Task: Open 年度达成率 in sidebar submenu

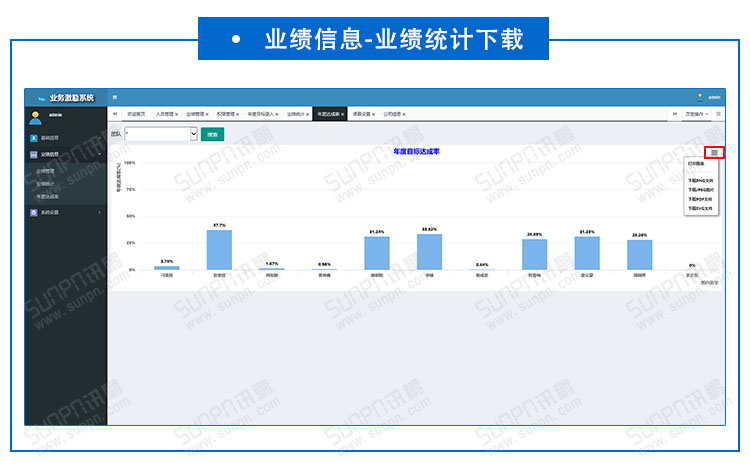Action: pyautogui.click(x=48, y=196)
